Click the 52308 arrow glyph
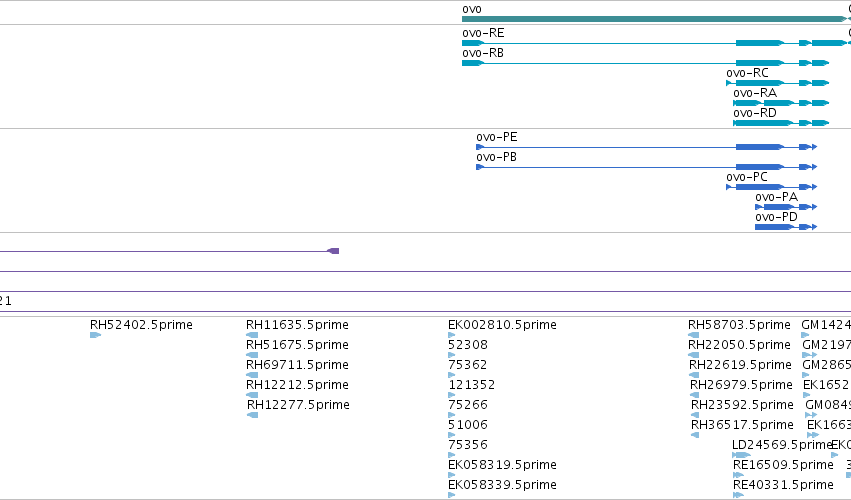The image size is (851, 500). (x=452, y=355)
